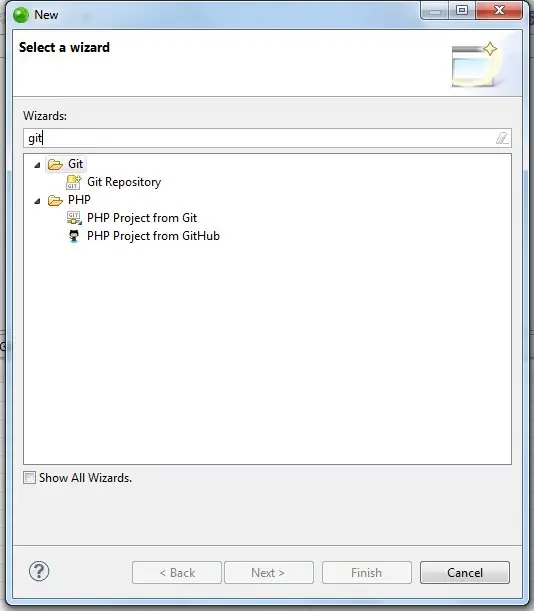The width and height of the screenshot is (534, 611).
Task: Click the Cancel button
Action: (465, 572)
